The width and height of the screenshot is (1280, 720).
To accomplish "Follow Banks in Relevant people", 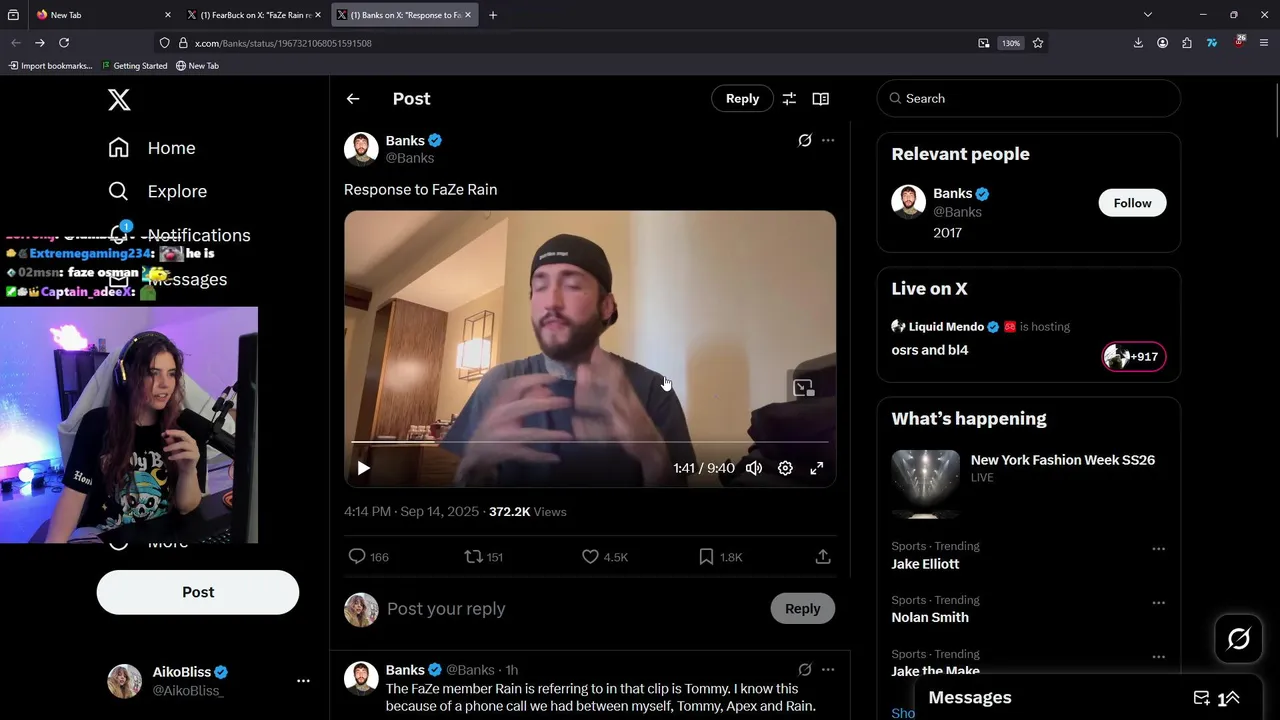I will tap(1132, 203).
